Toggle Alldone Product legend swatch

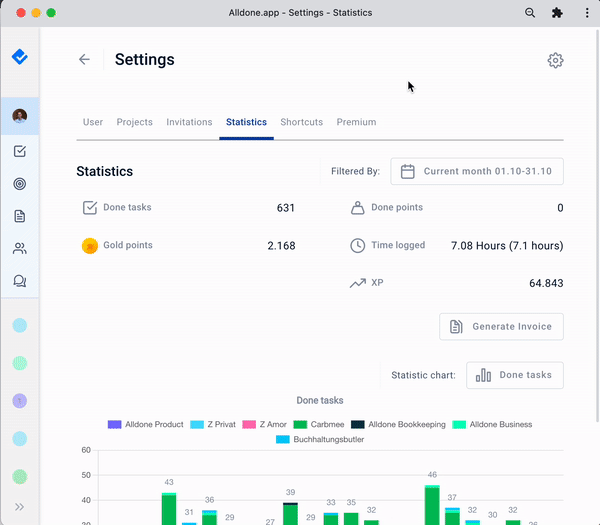[114, 424]
